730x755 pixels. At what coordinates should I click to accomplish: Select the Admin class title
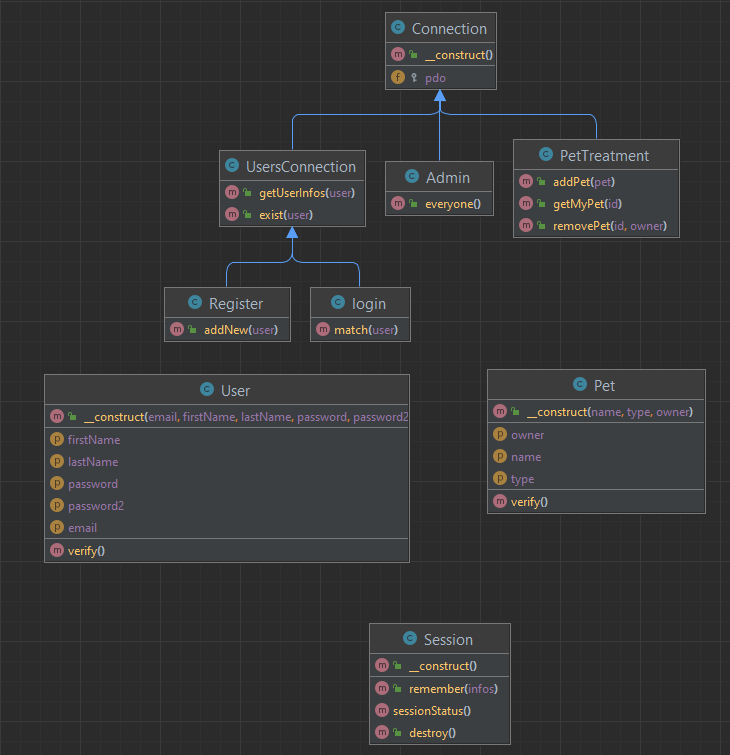click(448, 178)
